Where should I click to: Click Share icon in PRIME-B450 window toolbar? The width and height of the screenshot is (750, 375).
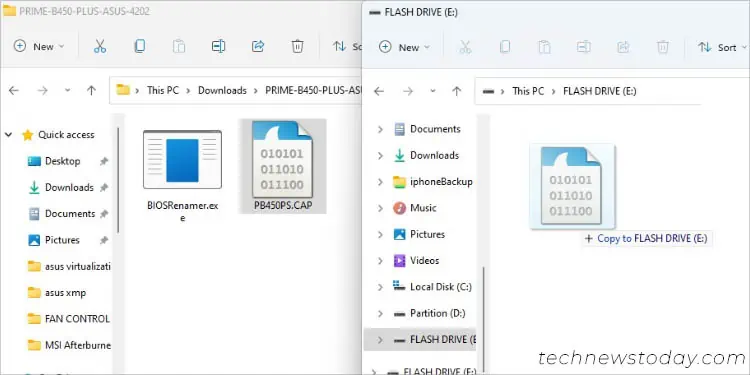tap(258, 46)
